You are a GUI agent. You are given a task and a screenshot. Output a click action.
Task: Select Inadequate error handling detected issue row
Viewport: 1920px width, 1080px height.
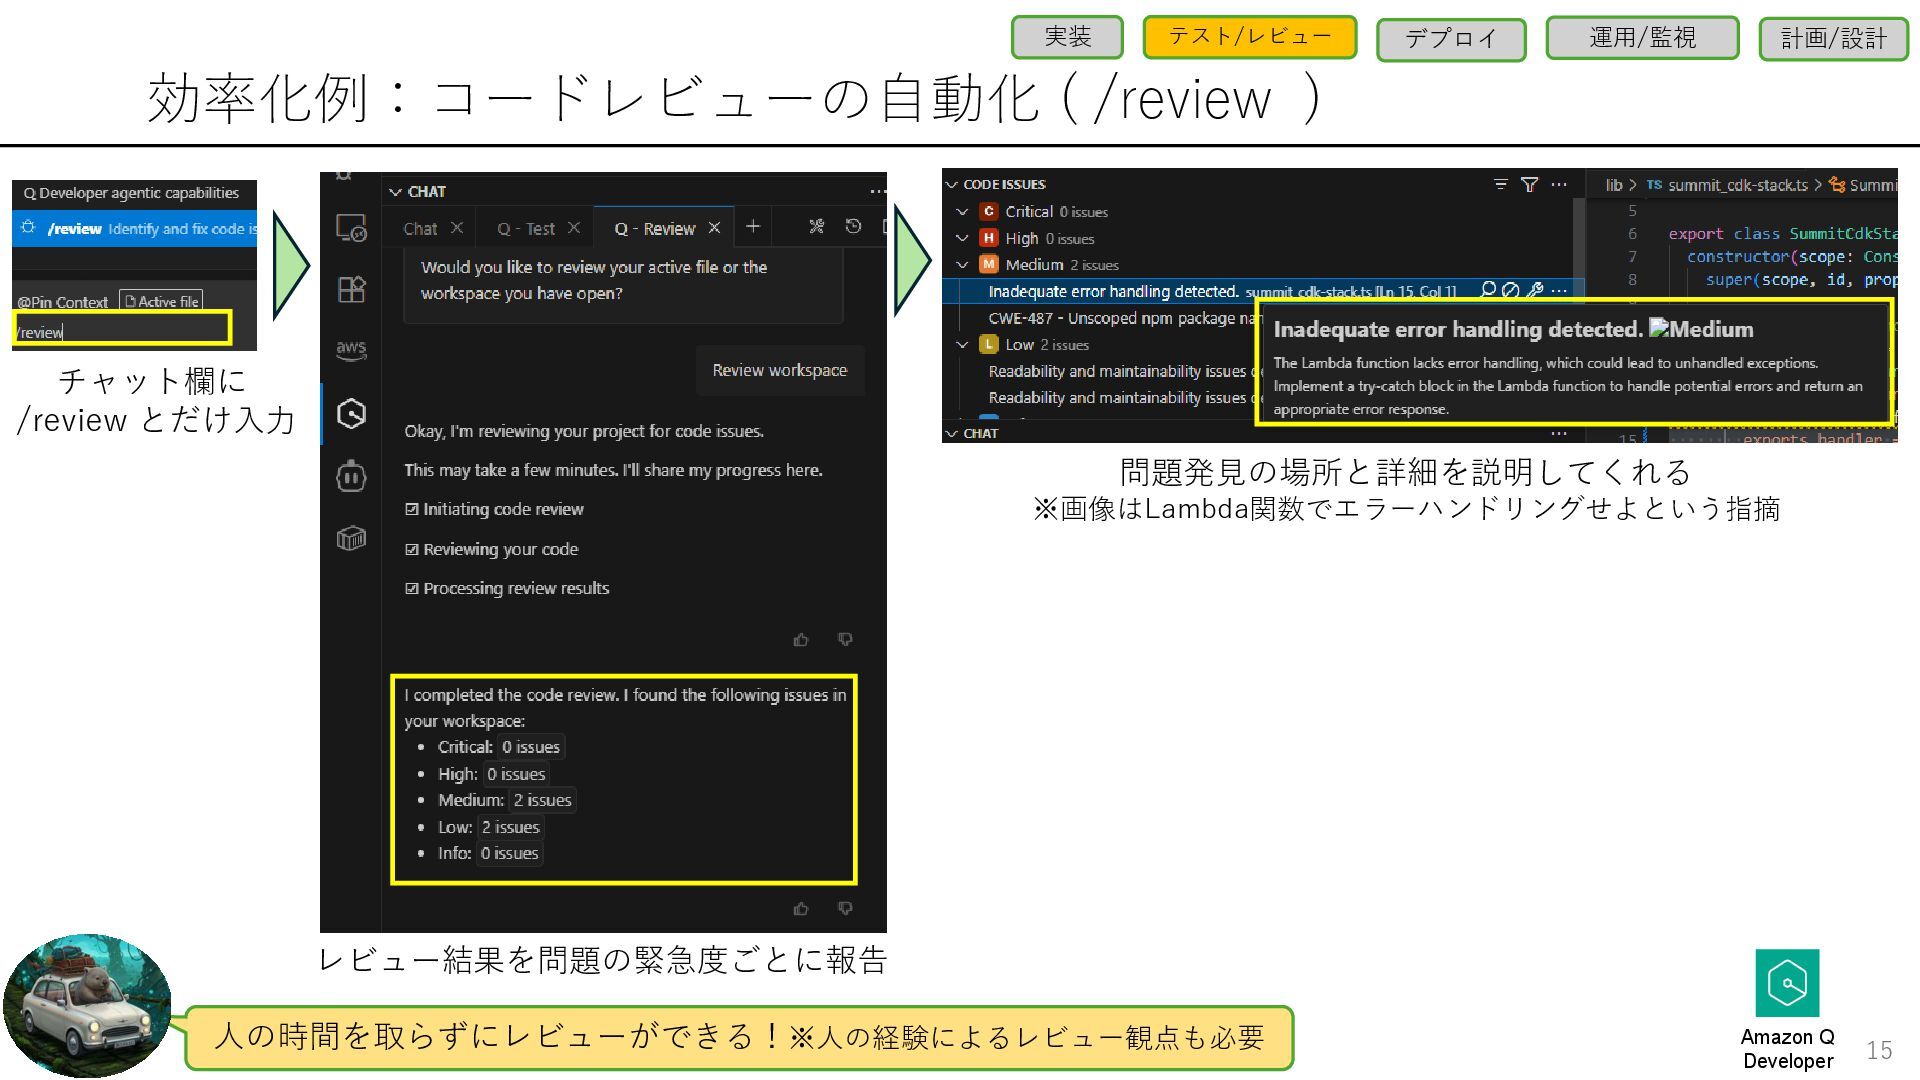point(1263,291)
